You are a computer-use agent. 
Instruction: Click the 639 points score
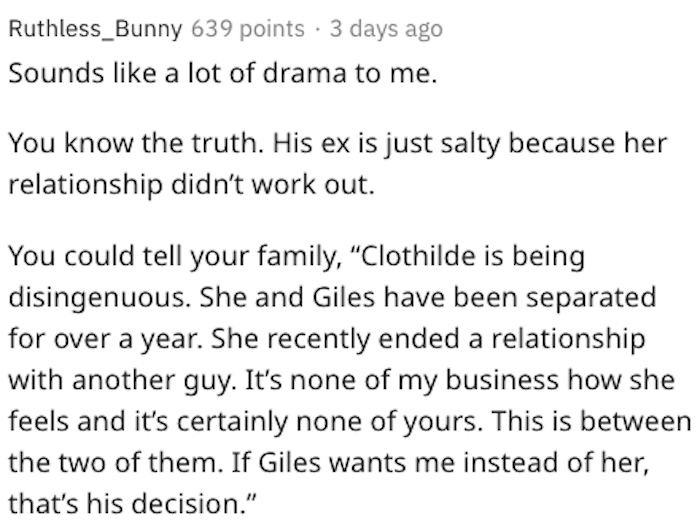click(x=248, y=29)
